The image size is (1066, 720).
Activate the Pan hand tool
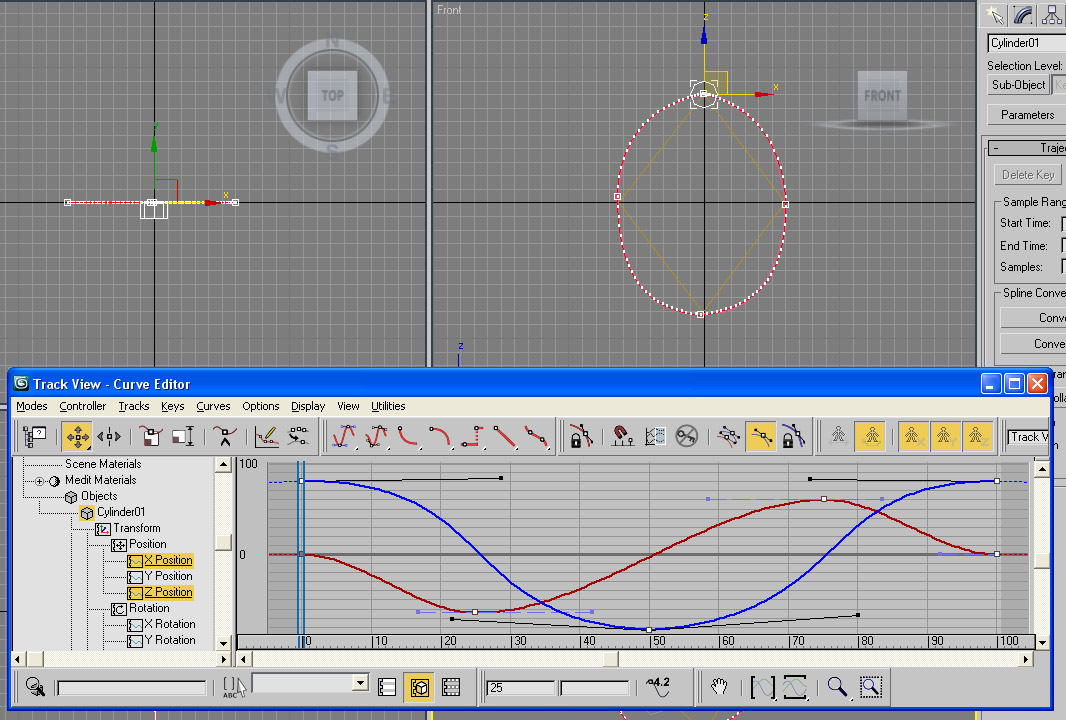click(718, 687)
